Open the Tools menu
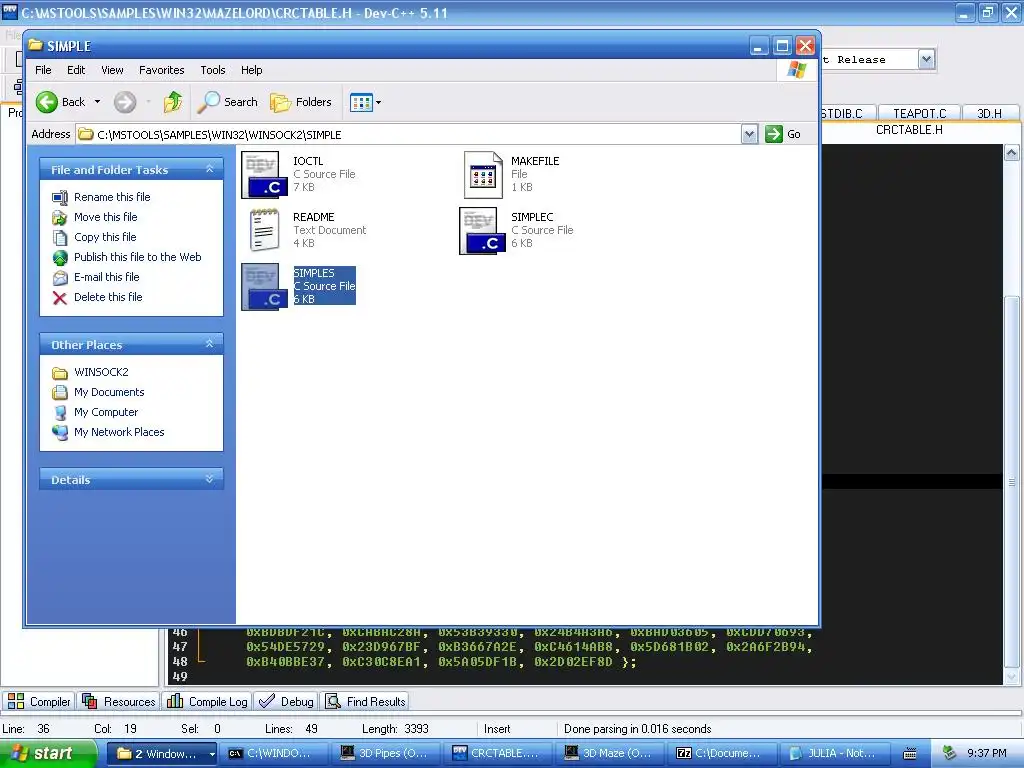This screenshot has height=768, width=1024. click(212, 70)
